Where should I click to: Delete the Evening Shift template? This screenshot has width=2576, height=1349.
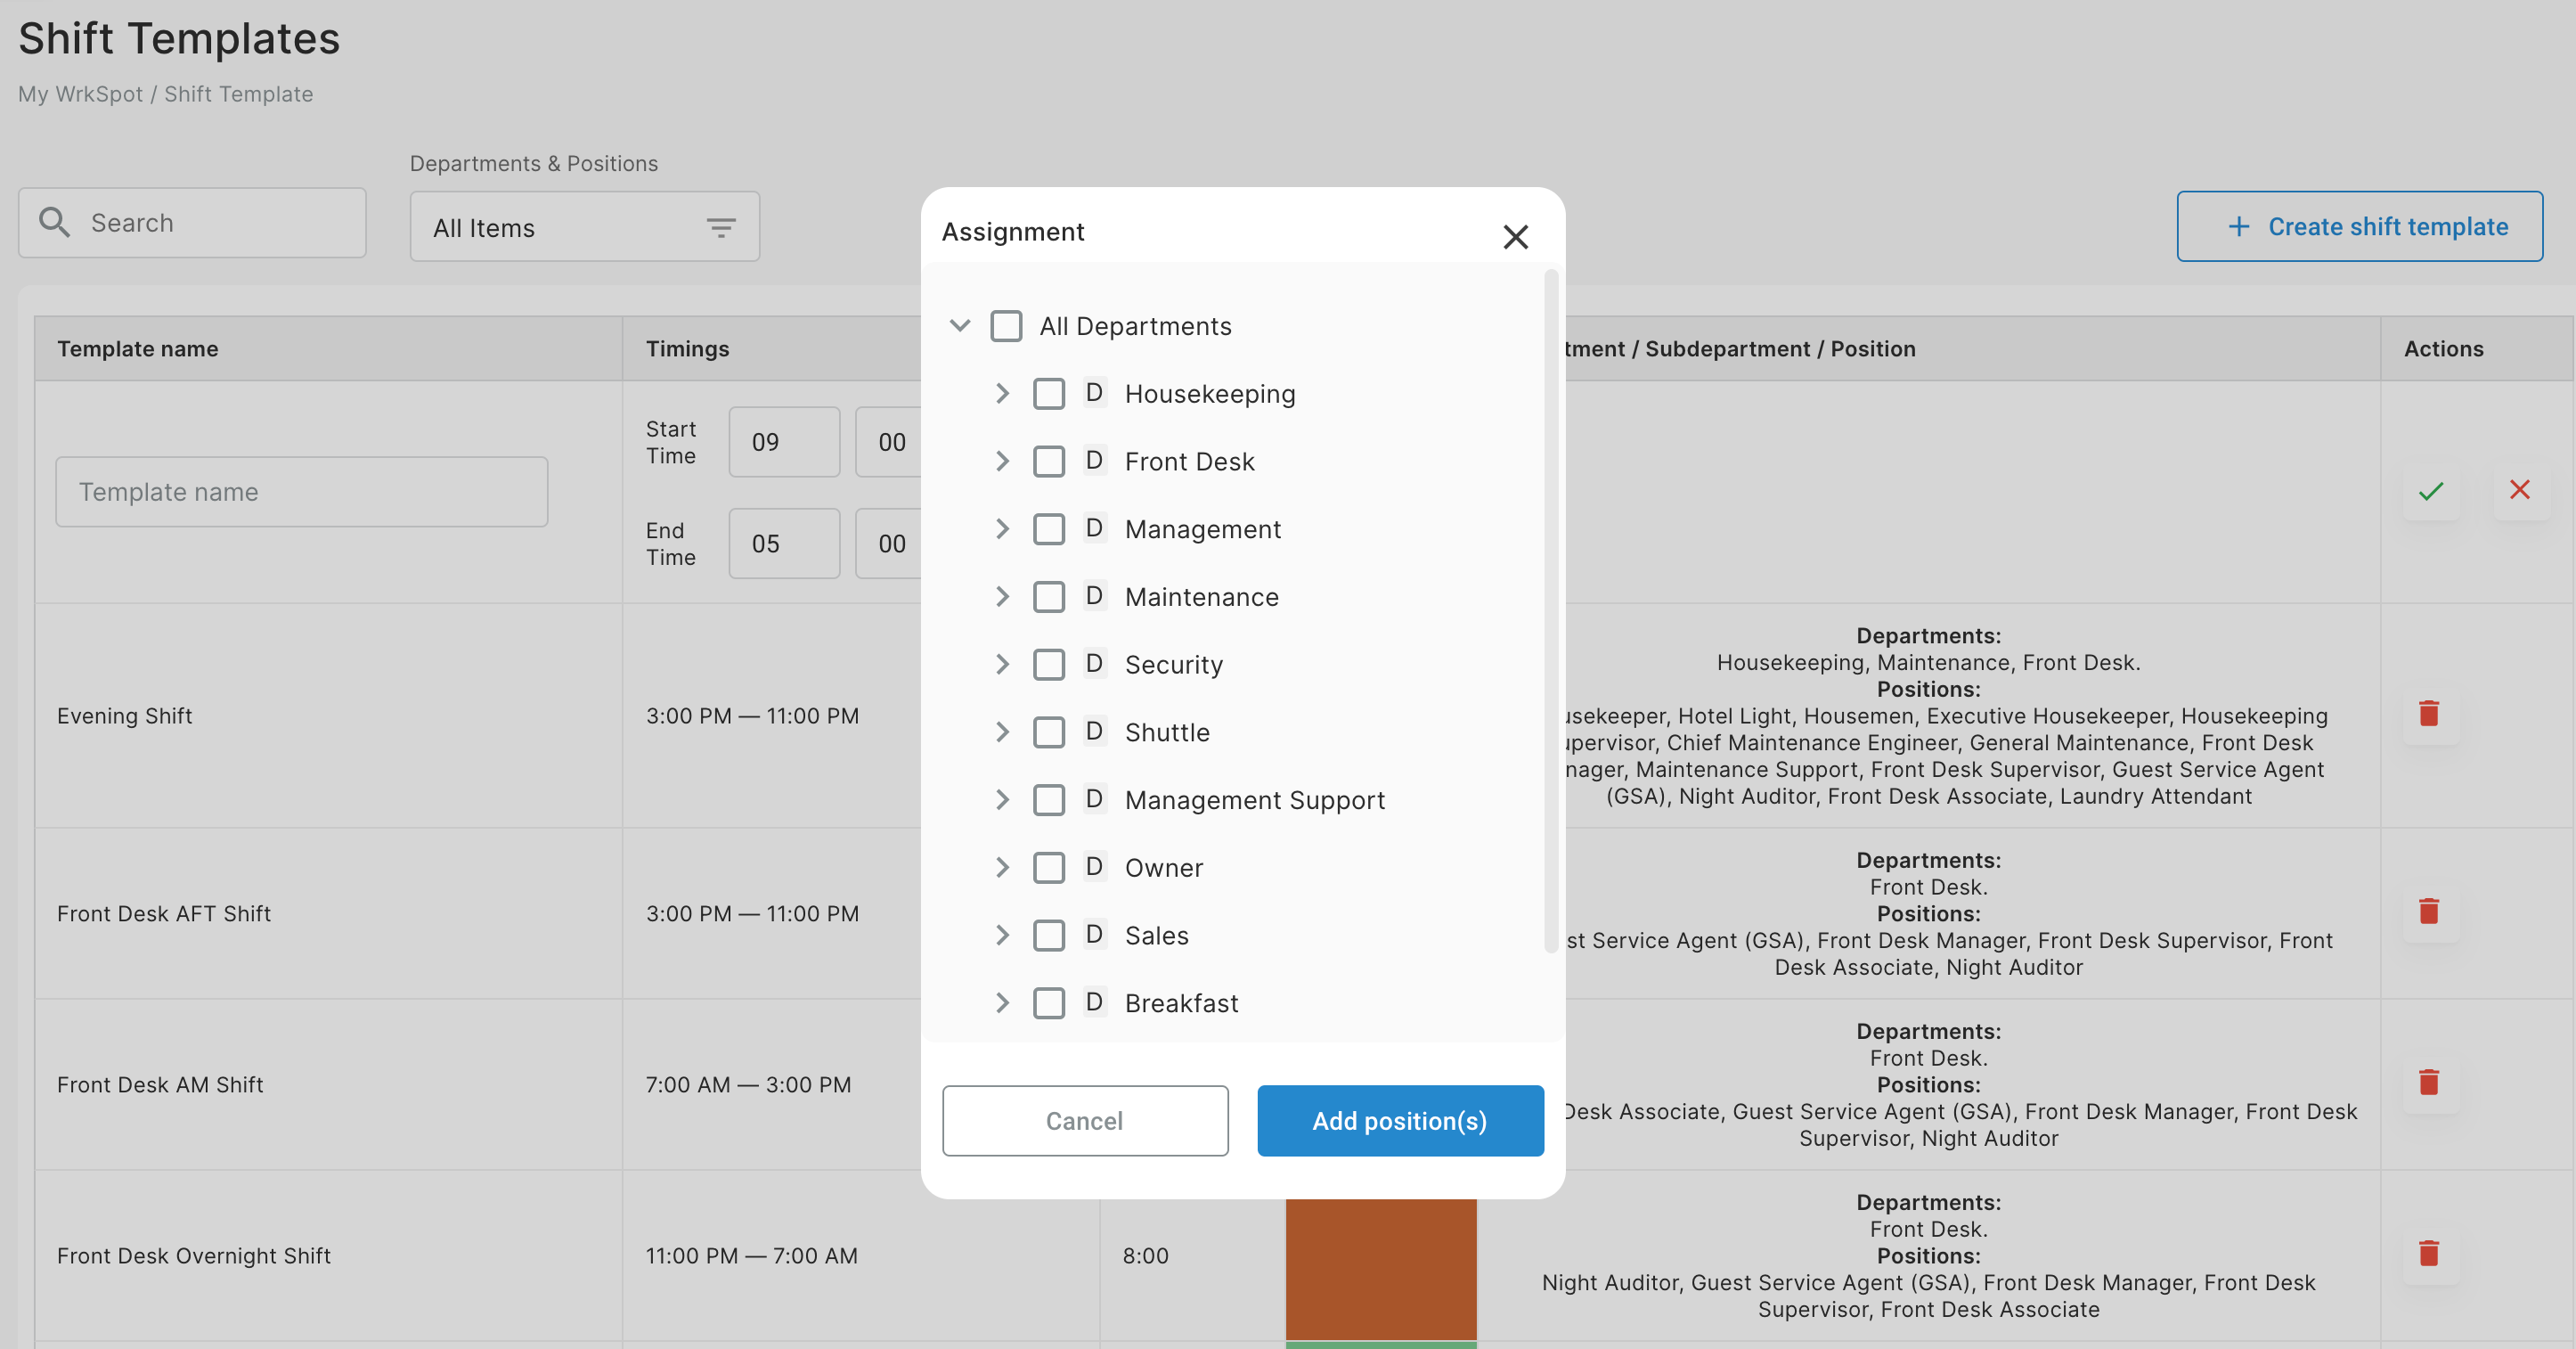(x=2429, y=714)
